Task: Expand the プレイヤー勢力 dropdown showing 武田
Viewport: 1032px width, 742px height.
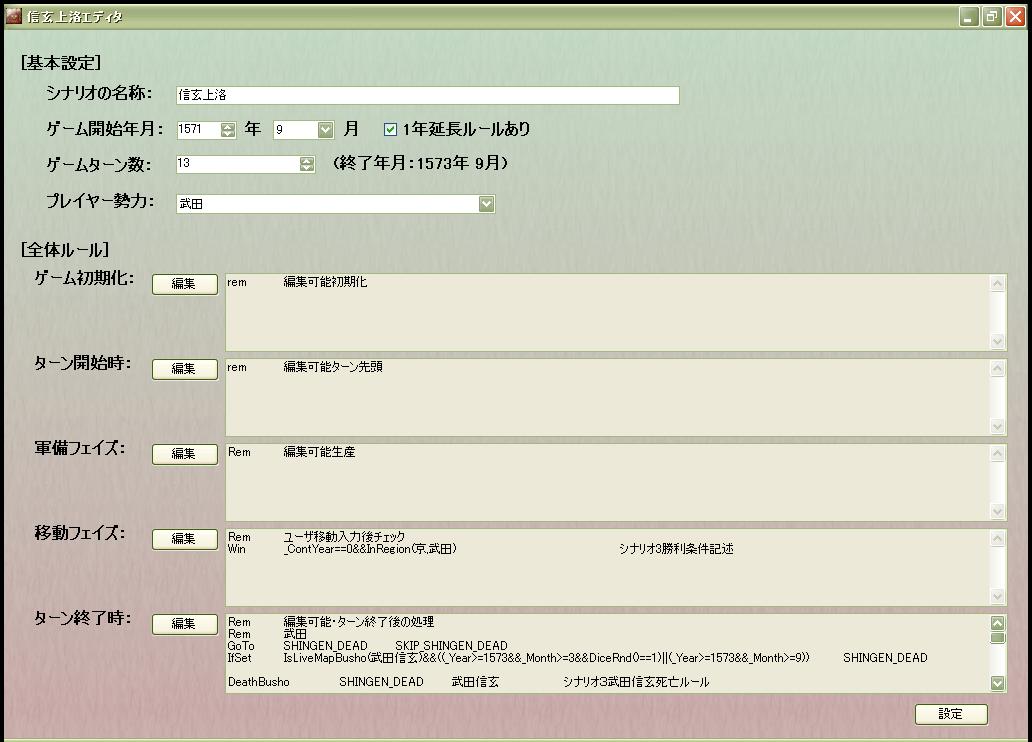Action: pyautogui.click(x=486, y=204)
